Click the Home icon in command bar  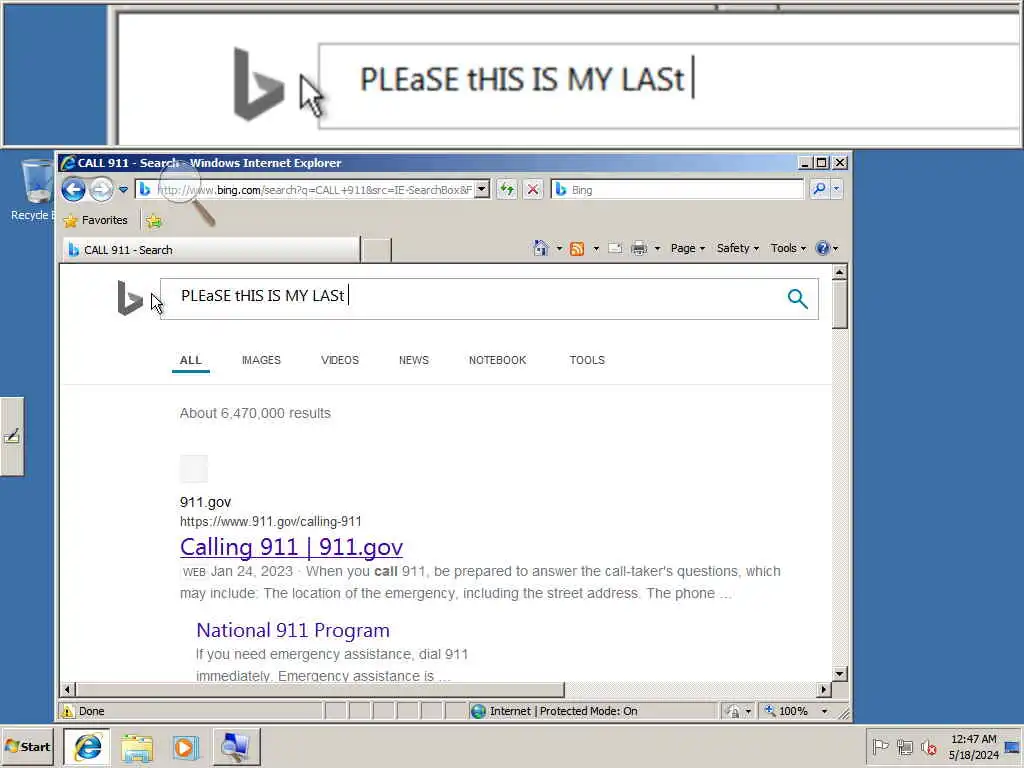coord(541,248)
